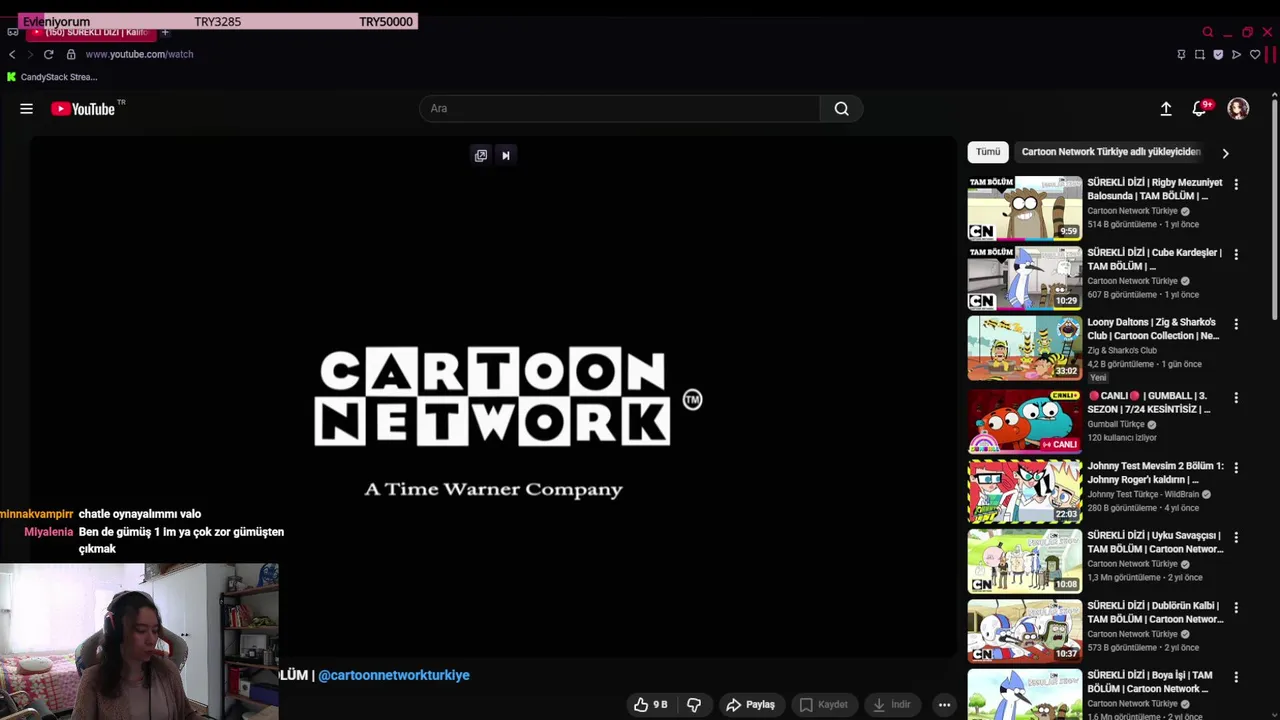Open options for Rigby Mezuniyet Balosunda video
This screenshot has height=720, width=1280.
1236,184
